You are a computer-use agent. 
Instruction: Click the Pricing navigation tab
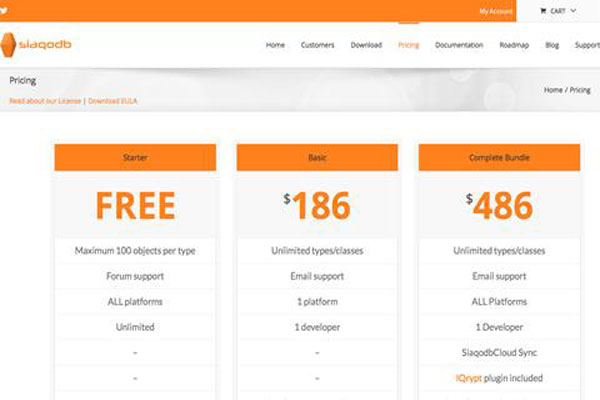(408, 45)
